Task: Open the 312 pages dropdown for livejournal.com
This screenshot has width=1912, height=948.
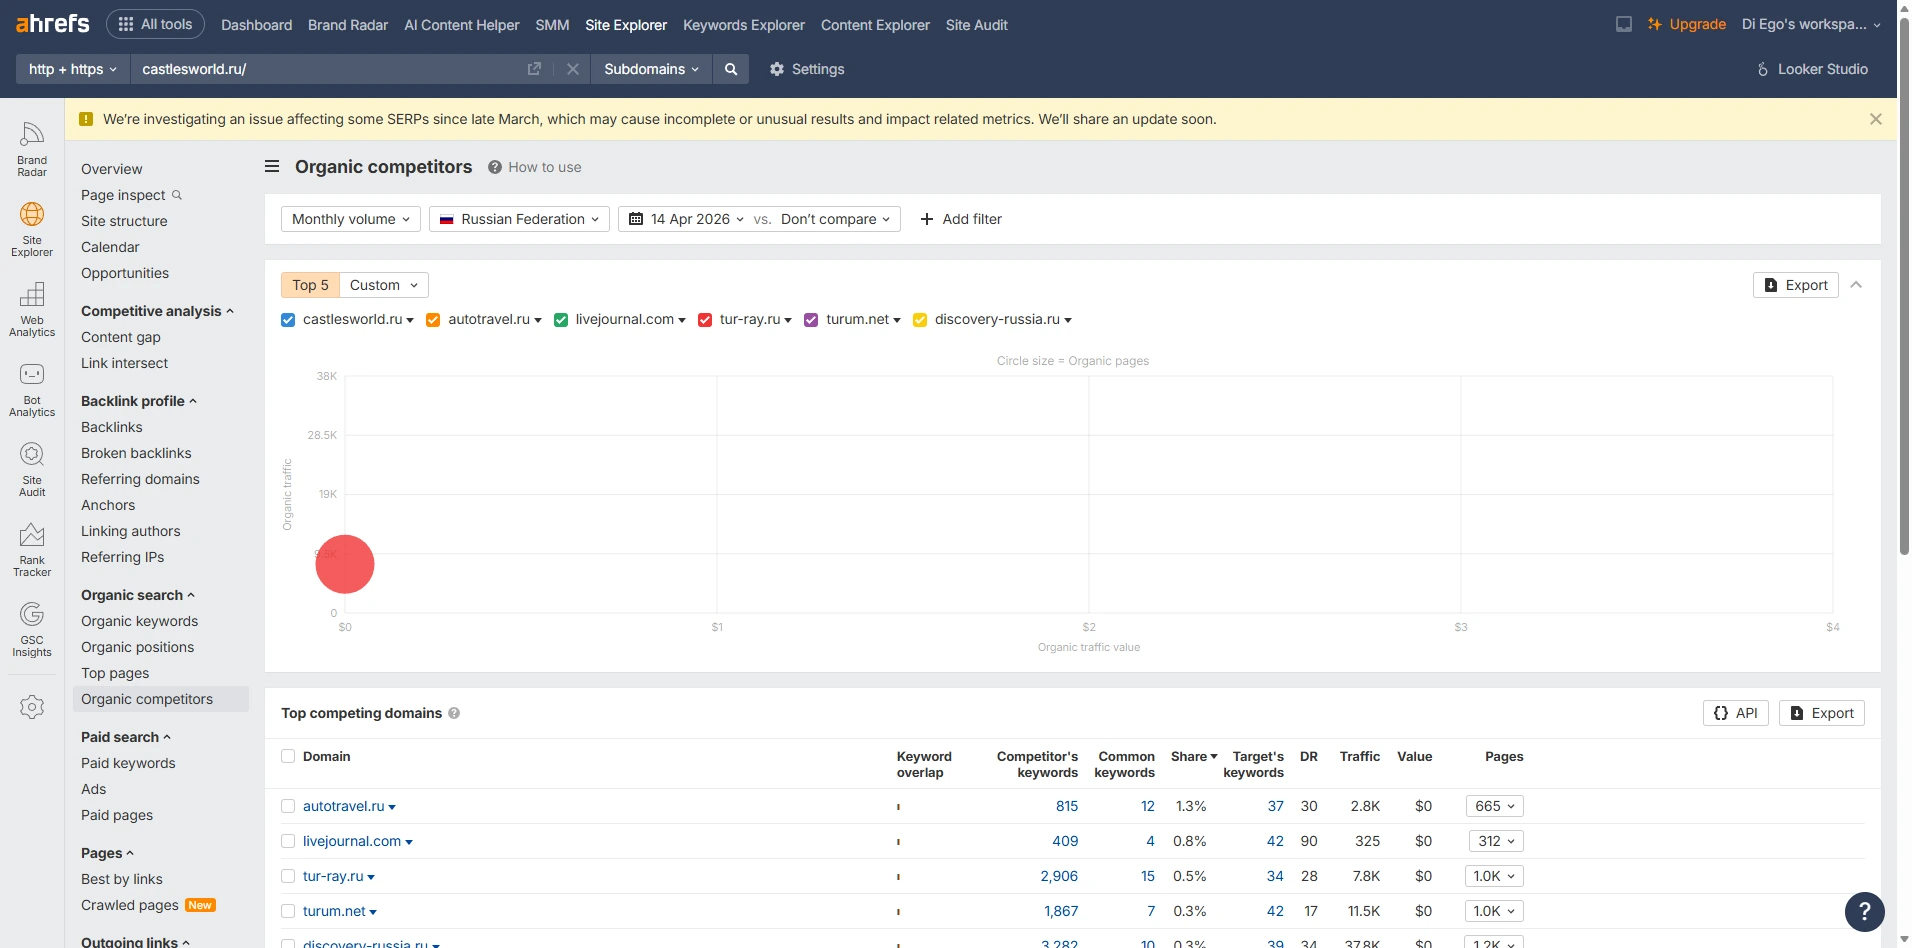Action: [x=1495, y=841]
